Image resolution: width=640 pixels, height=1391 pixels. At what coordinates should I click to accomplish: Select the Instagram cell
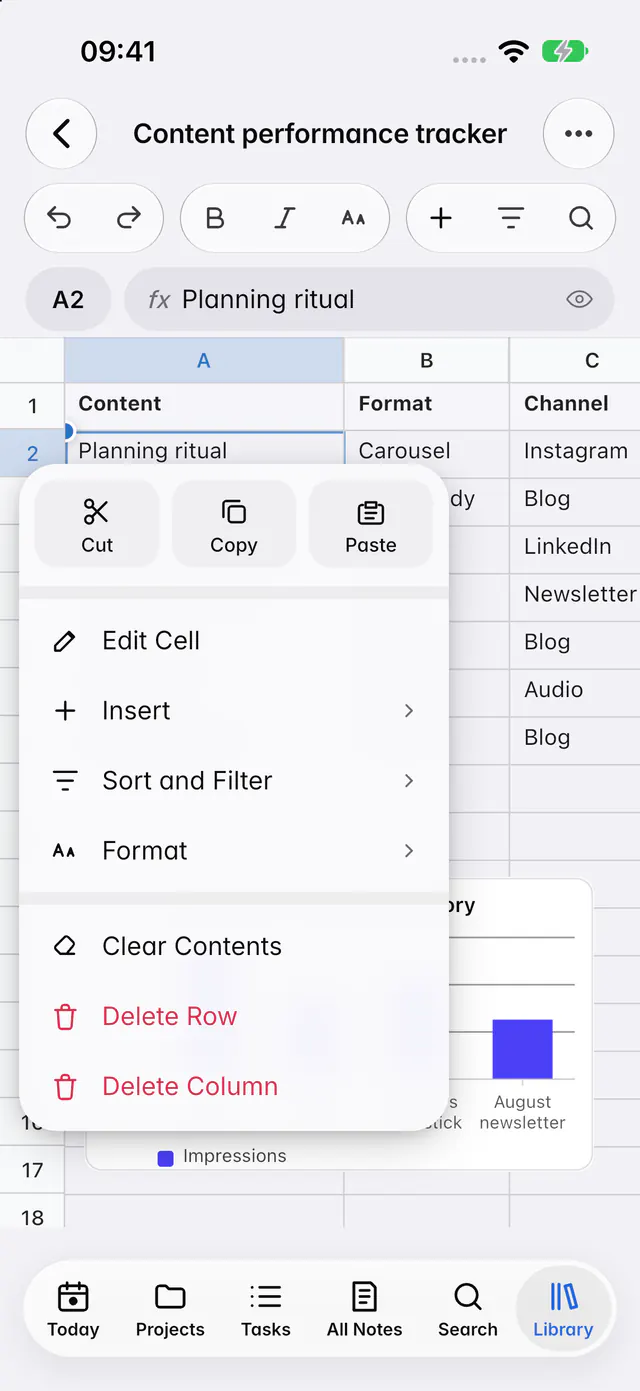(x=575, y=451)
